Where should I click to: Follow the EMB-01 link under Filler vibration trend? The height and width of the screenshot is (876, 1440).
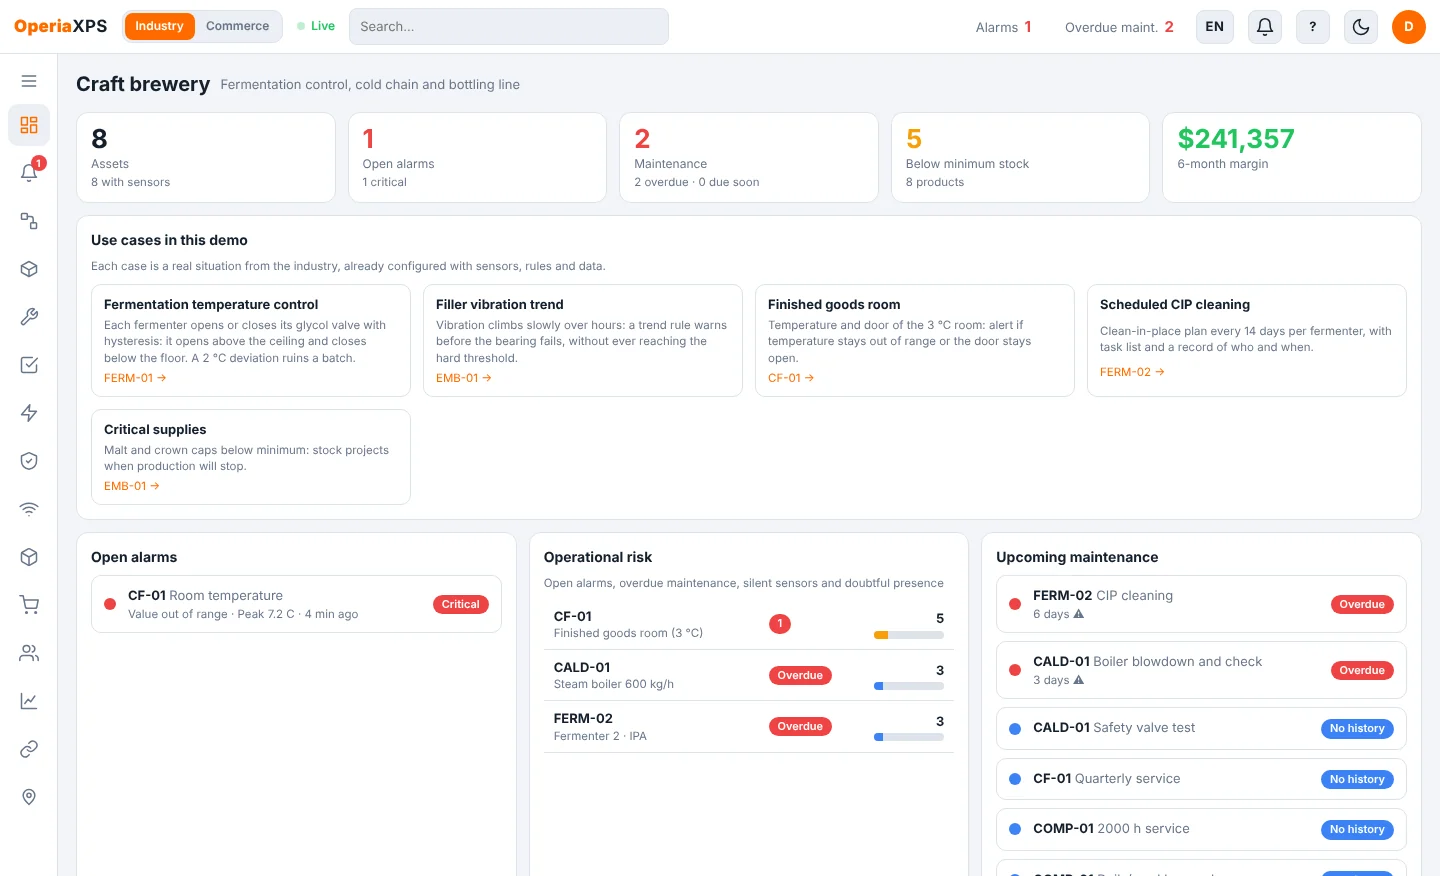pyautogui.click(x=464, y=378)
